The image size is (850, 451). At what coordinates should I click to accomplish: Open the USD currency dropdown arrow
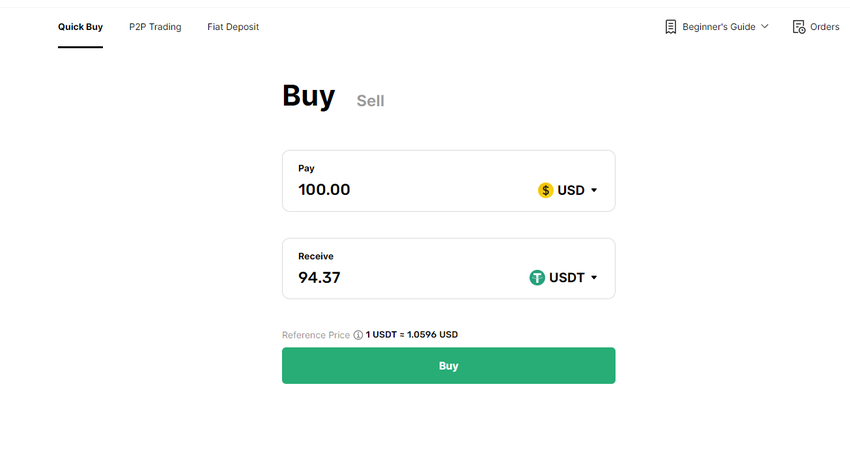tap(594, 190)
